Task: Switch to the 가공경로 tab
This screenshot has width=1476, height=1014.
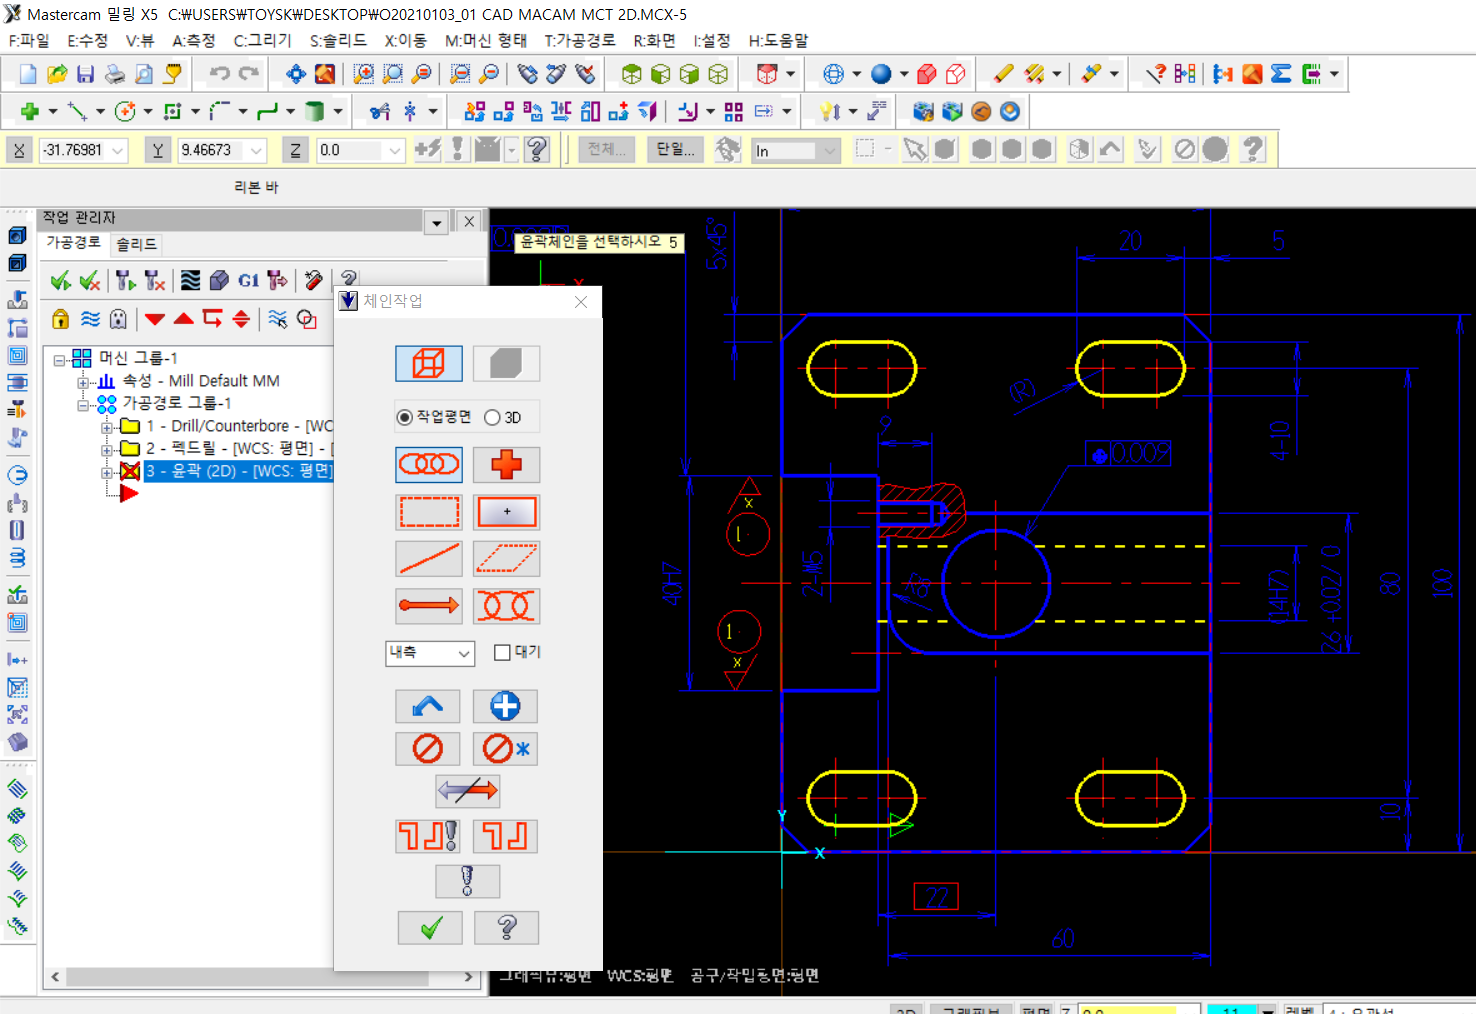Action: (73, 243)
